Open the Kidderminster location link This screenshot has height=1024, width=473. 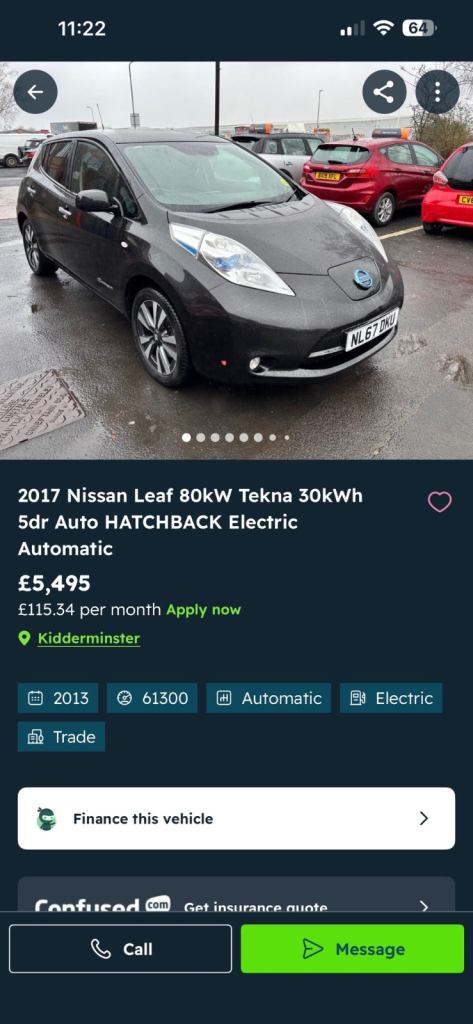point(89,638)
